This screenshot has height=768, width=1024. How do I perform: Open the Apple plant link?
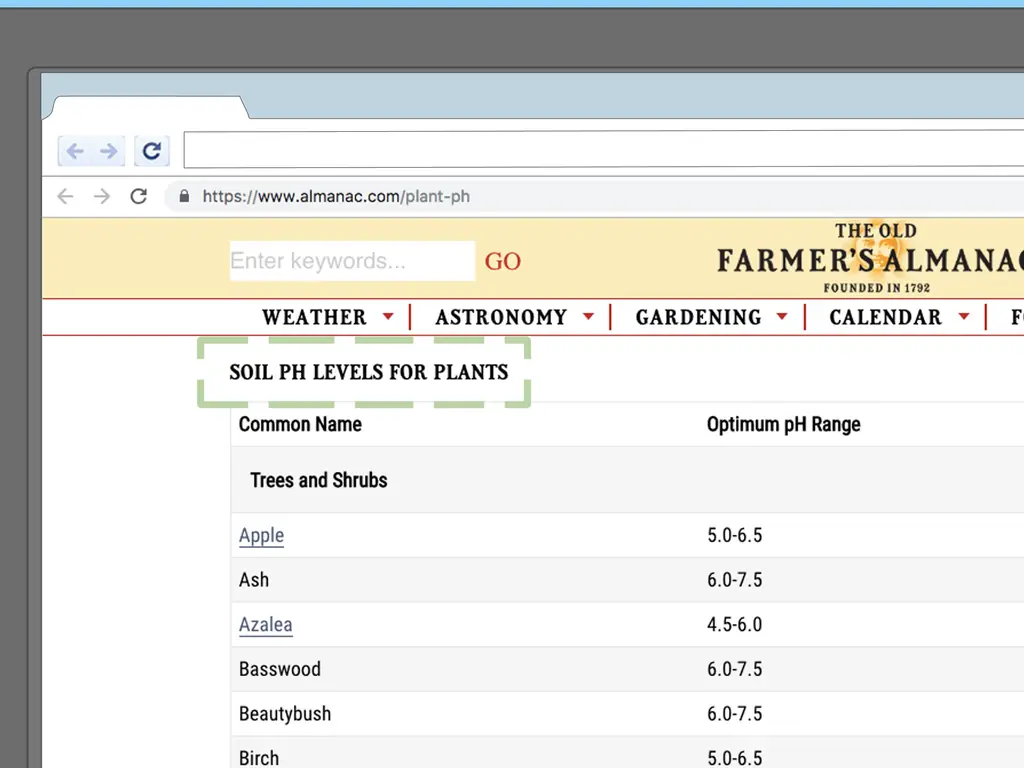pos(261,536)
